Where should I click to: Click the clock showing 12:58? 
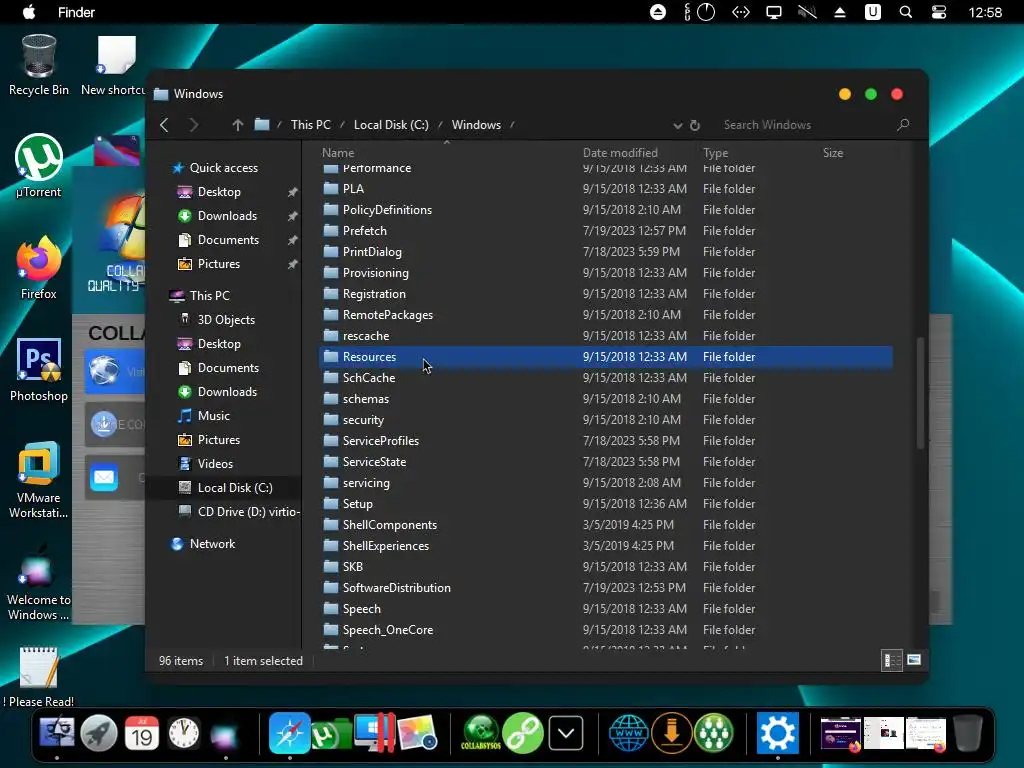click(985, 12)
